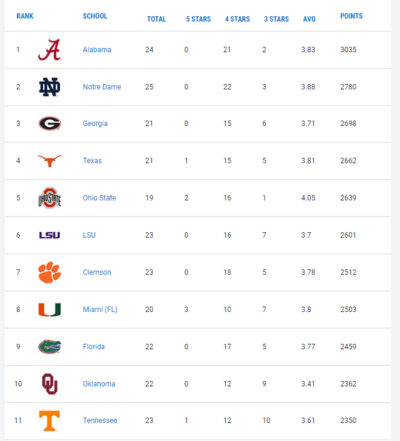Select the Oklahoma OU logo
400x441 pixels.
49,384
